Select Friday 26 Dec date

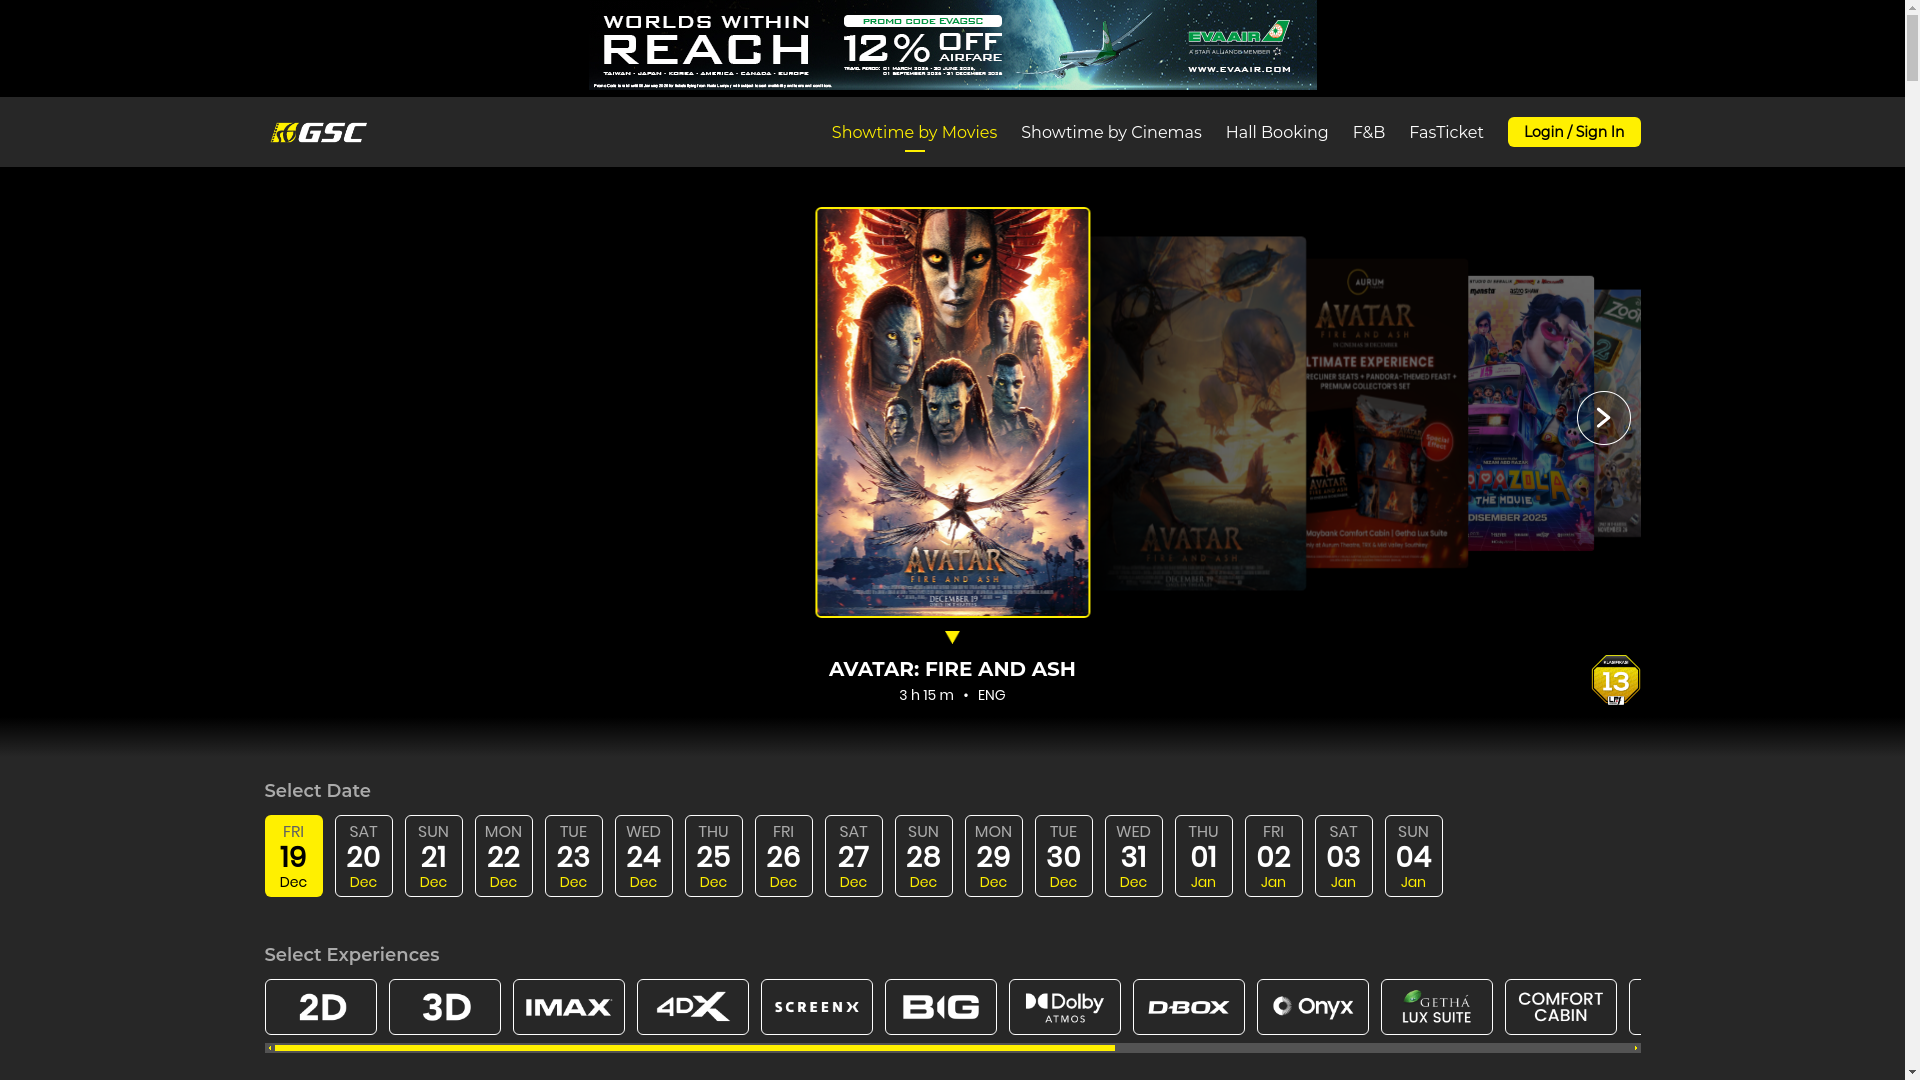click(783, 856)
